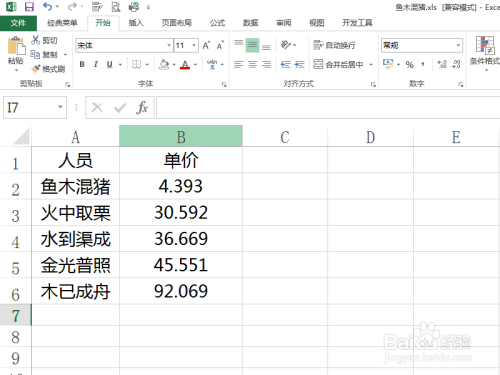Click the Select All corner triangle

tap(21, 137)
